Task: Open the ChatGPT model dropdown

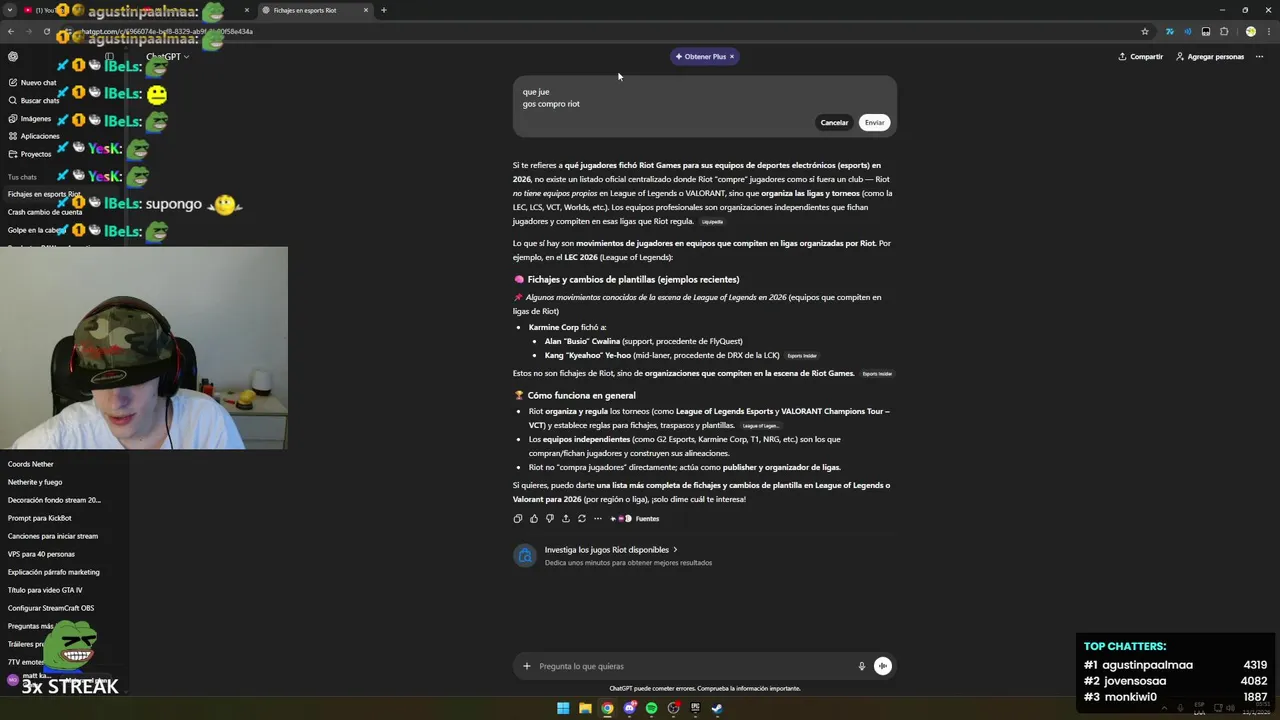Action: [x=168, y=57]
